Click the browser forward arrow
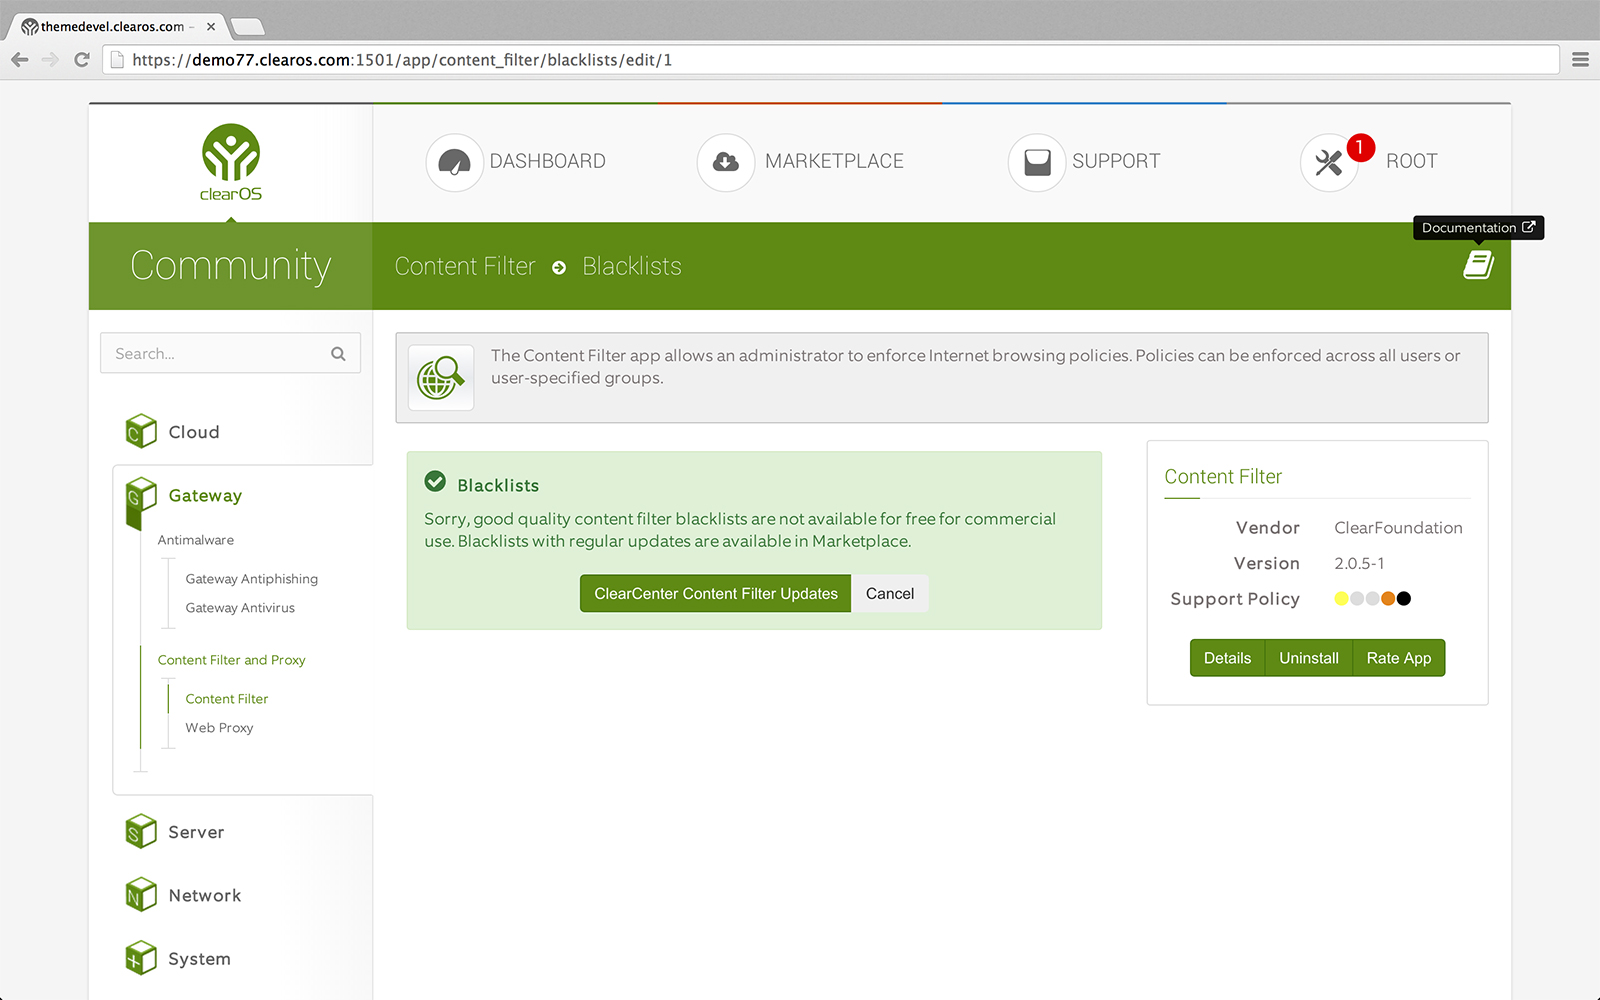 [51, 60]
